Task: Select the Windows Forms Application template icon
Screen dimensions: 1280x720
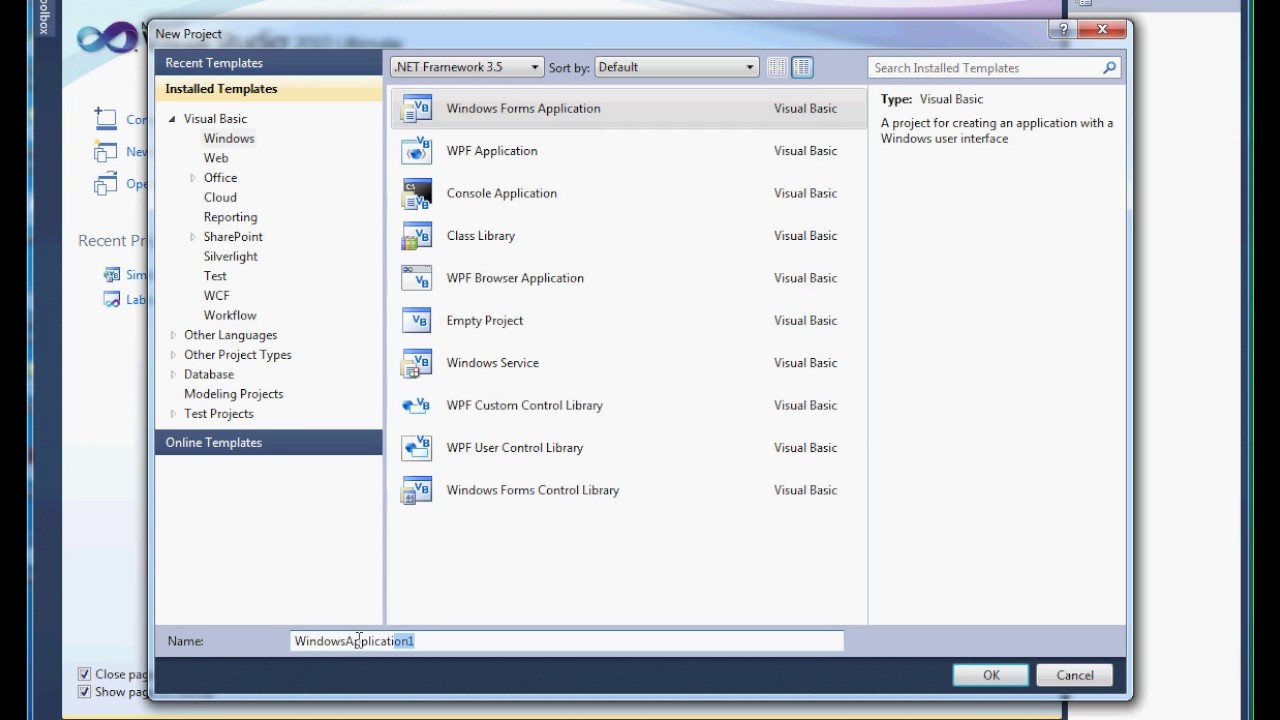Action: [416, 108]
